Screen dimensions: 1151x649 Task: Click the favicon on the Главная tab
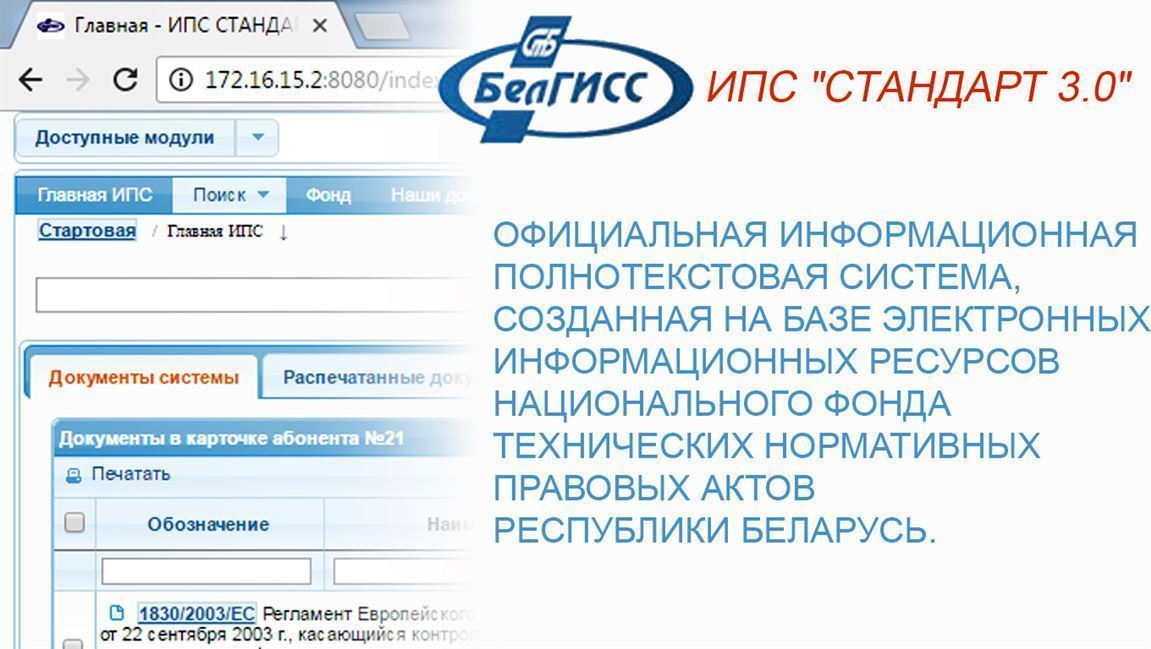(50, 26)
